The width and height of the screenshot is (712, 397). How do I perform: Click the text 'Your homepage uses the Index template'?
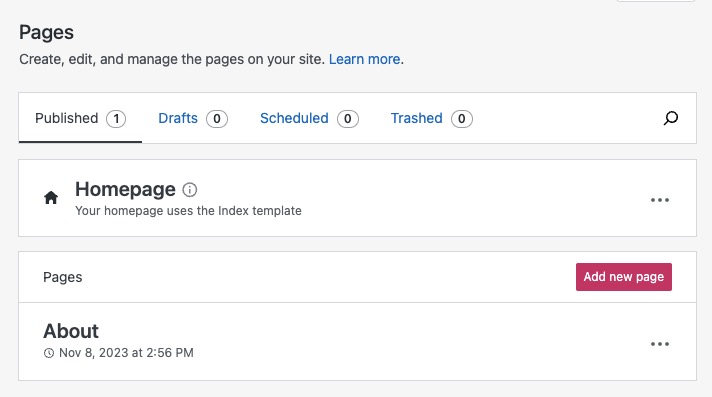(x=188, y=211)
